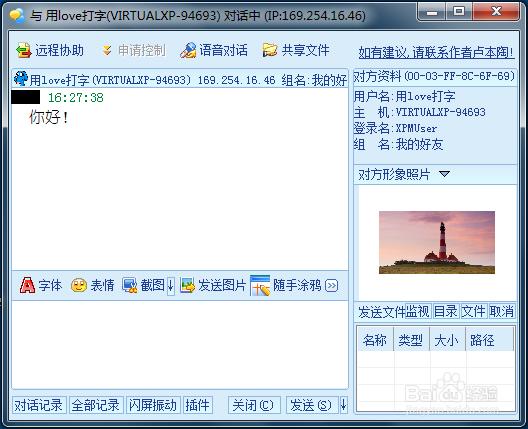Open the 共享文件 shared files folder icon
Image resolution: width=528 pixels, height=429 pixels.
coord(270,51)
